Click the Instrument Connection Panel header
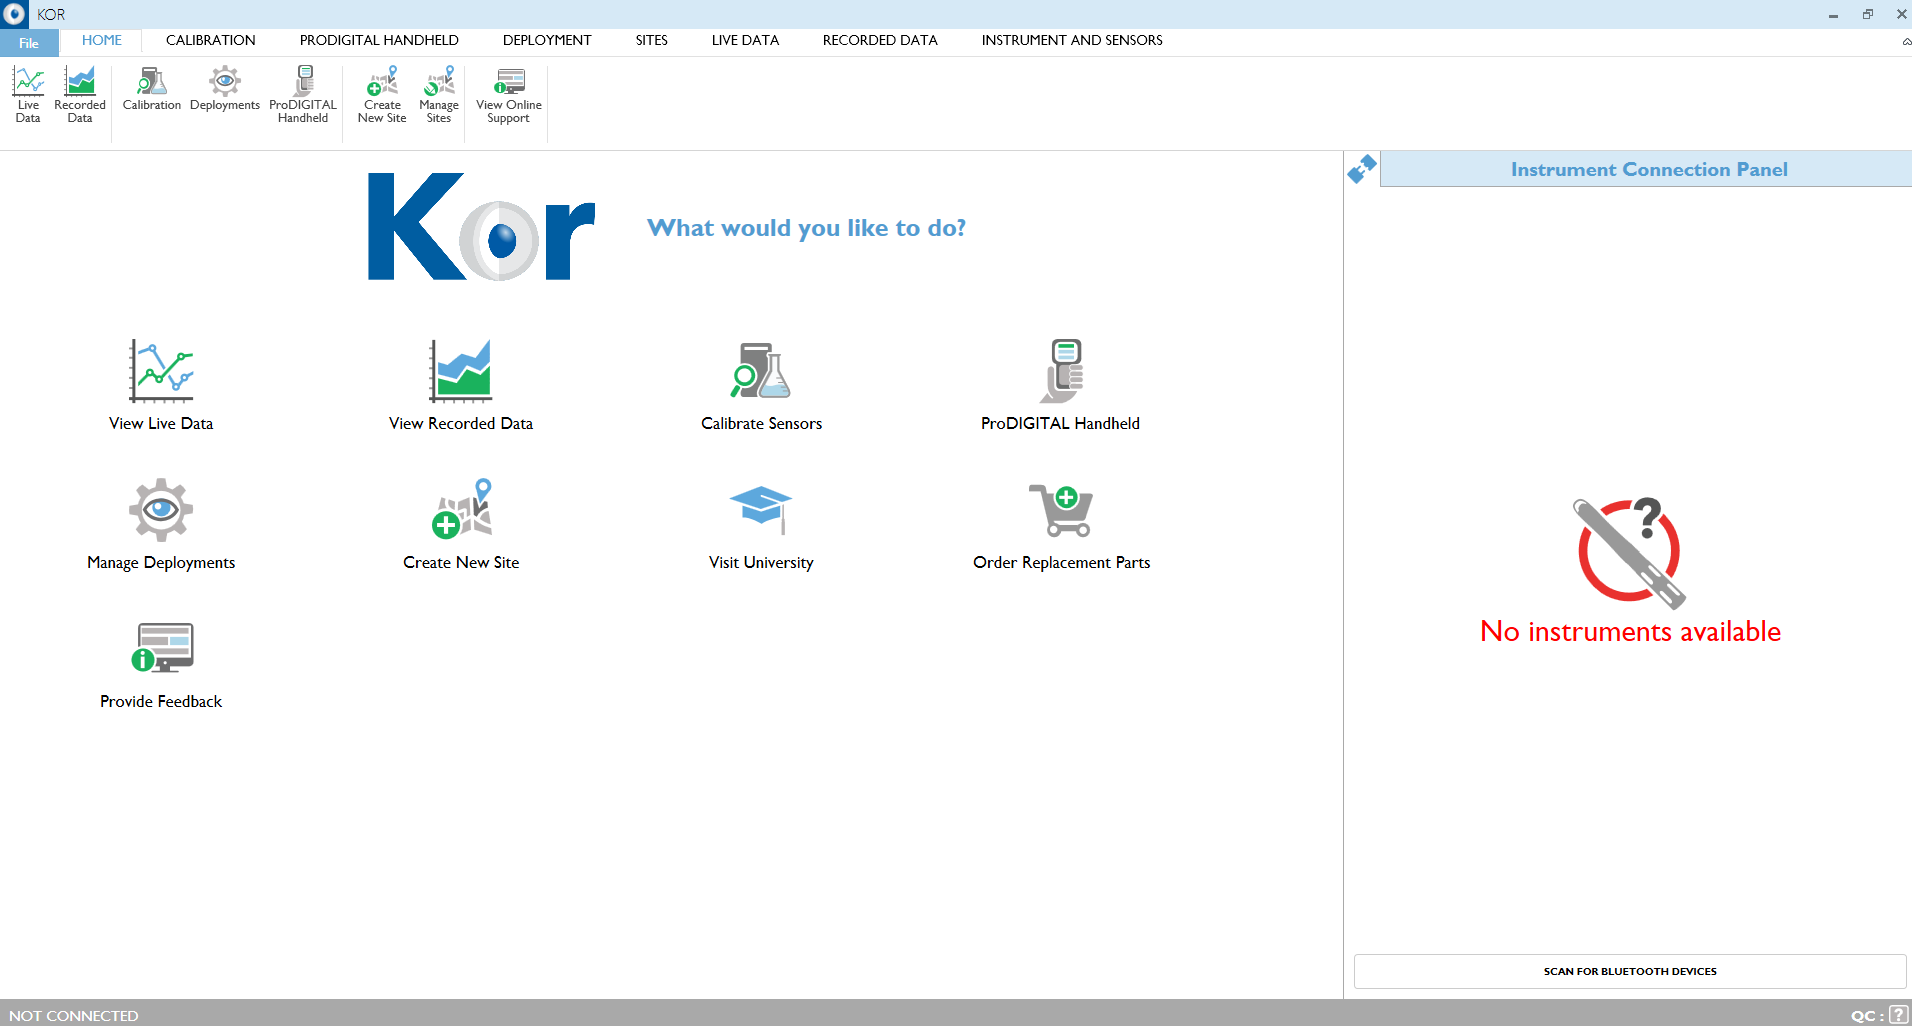The height and width of the screenshot is (1026, 1912). (1646, 169)
